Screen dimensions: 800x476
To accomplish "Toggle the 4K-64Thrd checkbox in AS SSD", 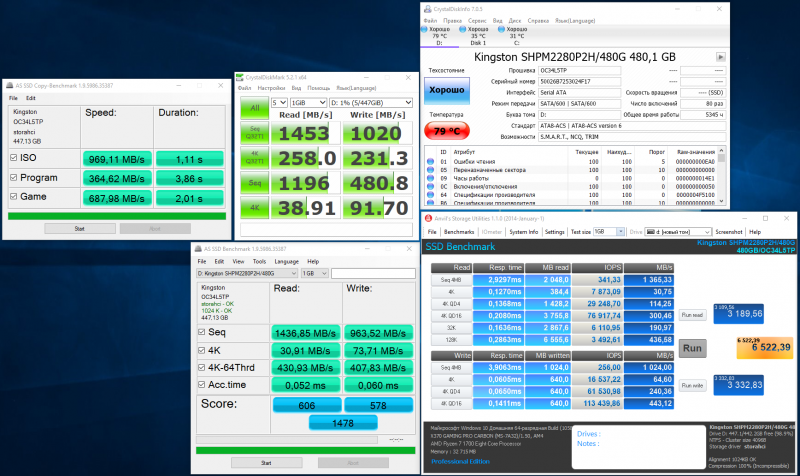I will [202, 367].
